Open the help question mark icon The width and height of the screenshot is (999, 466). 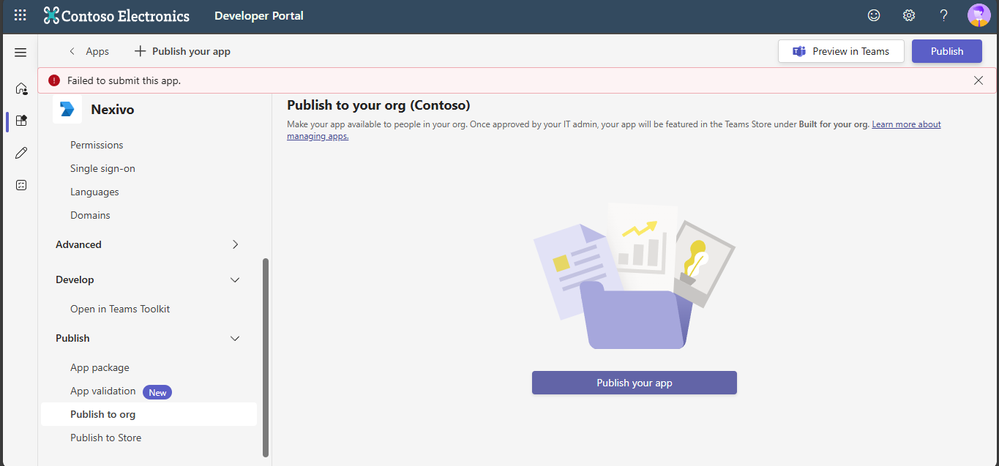pyautogui.click(x=944, y=15)
